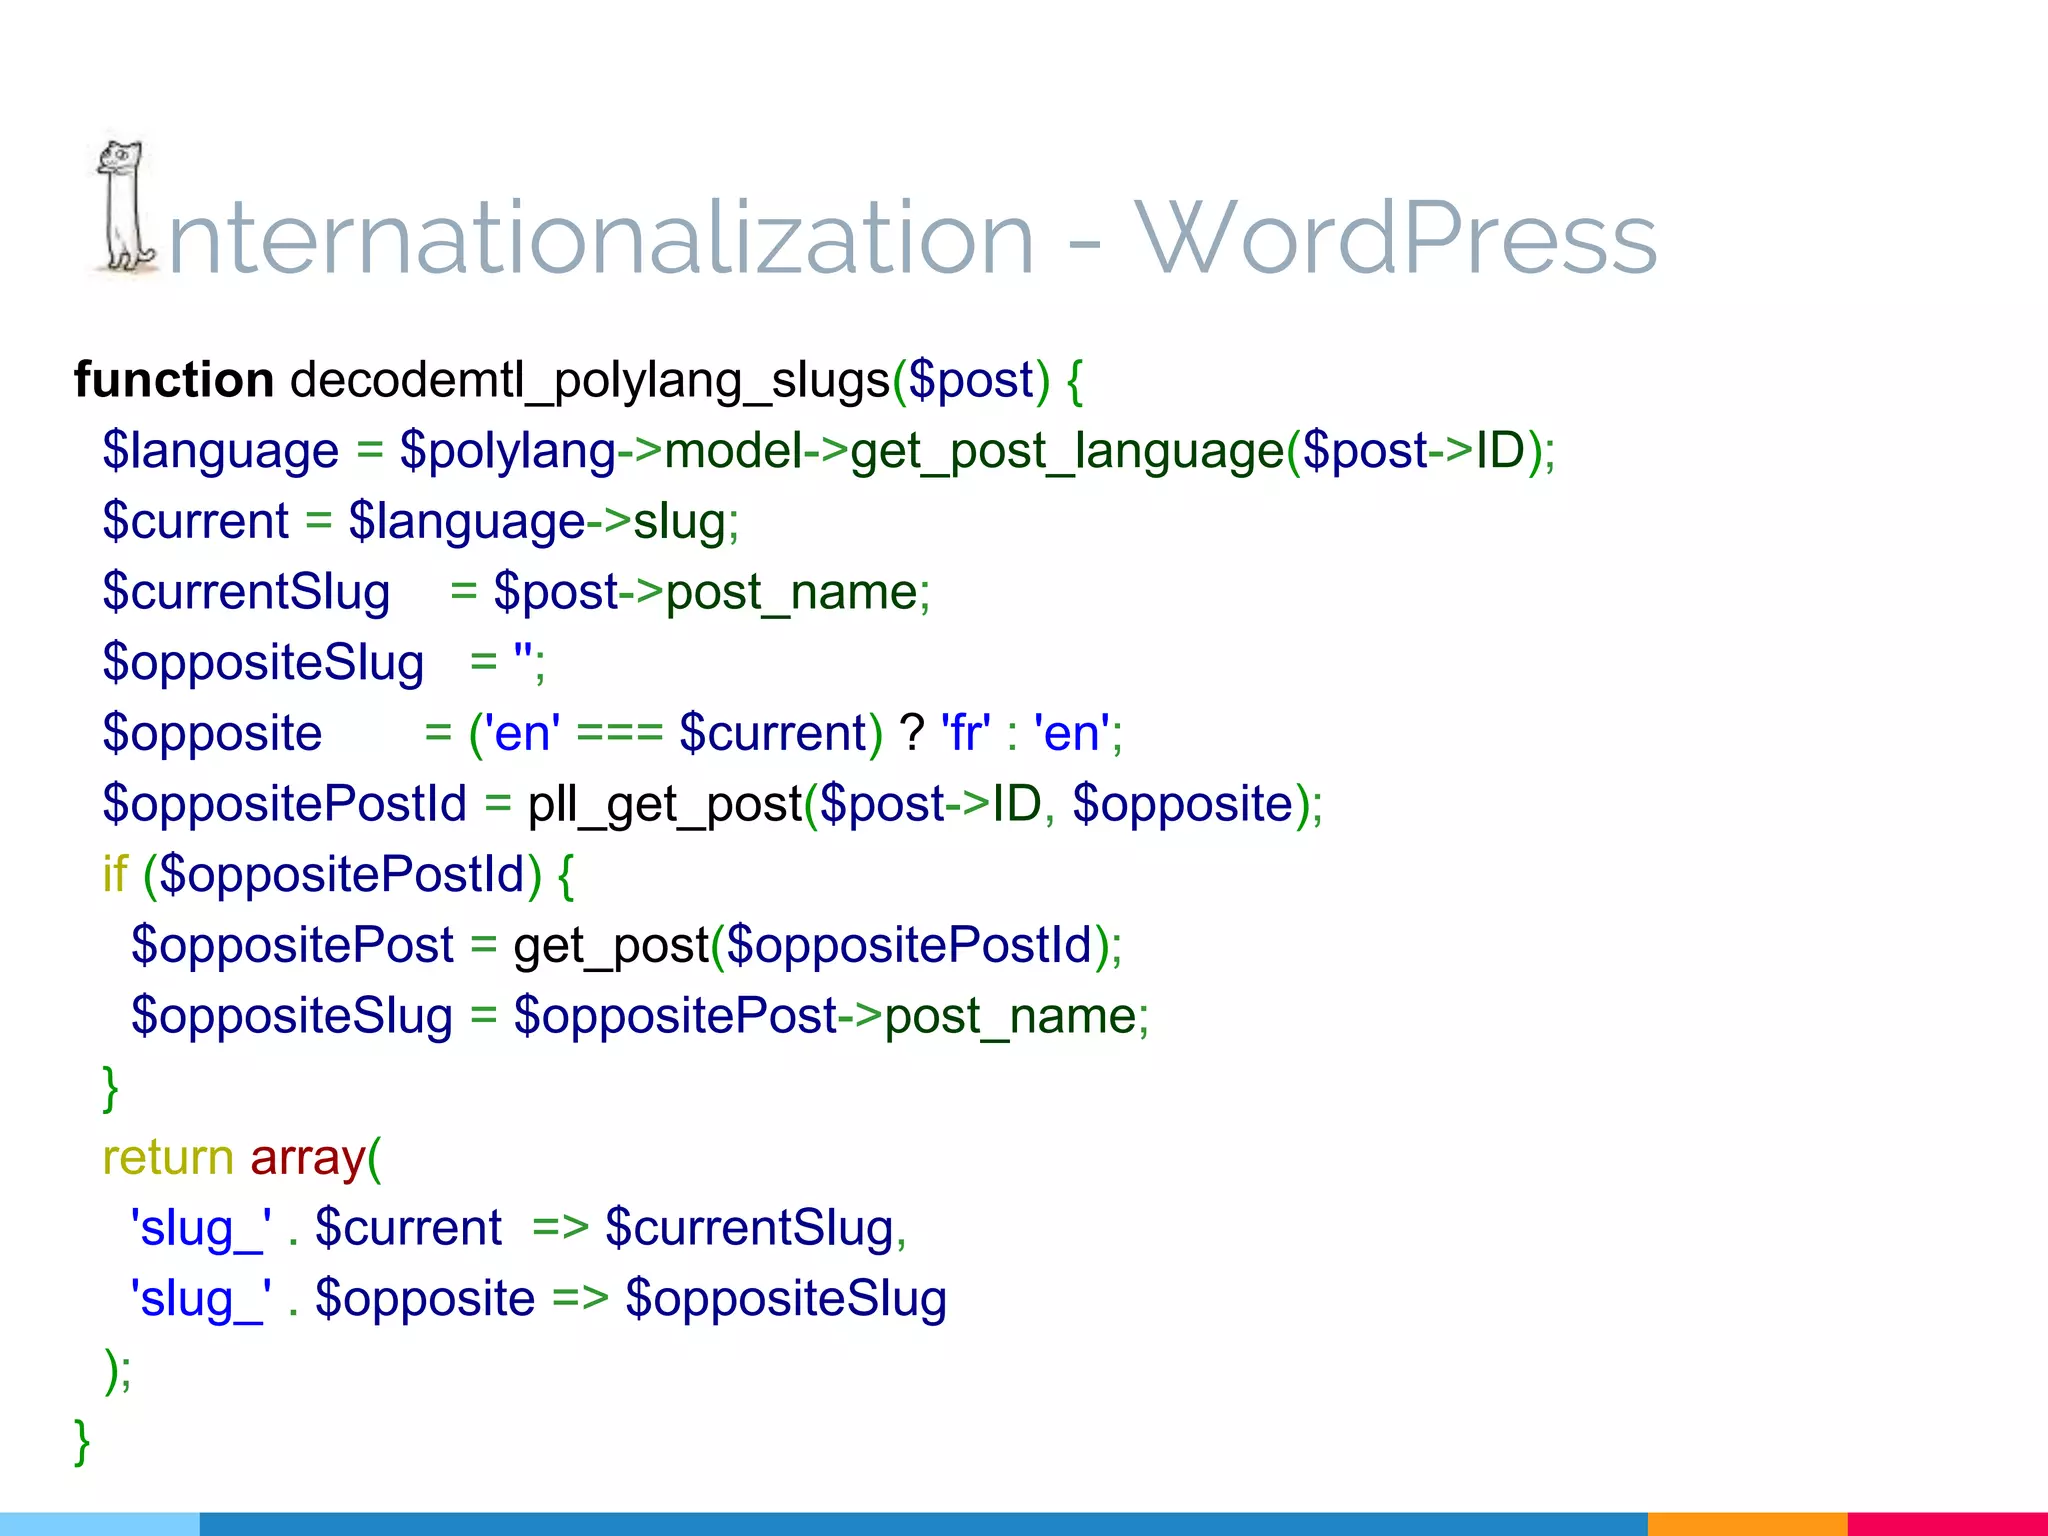
Task: Click the line '$oppositePost = get_post($oppositePostId);'
Action: 627,947
